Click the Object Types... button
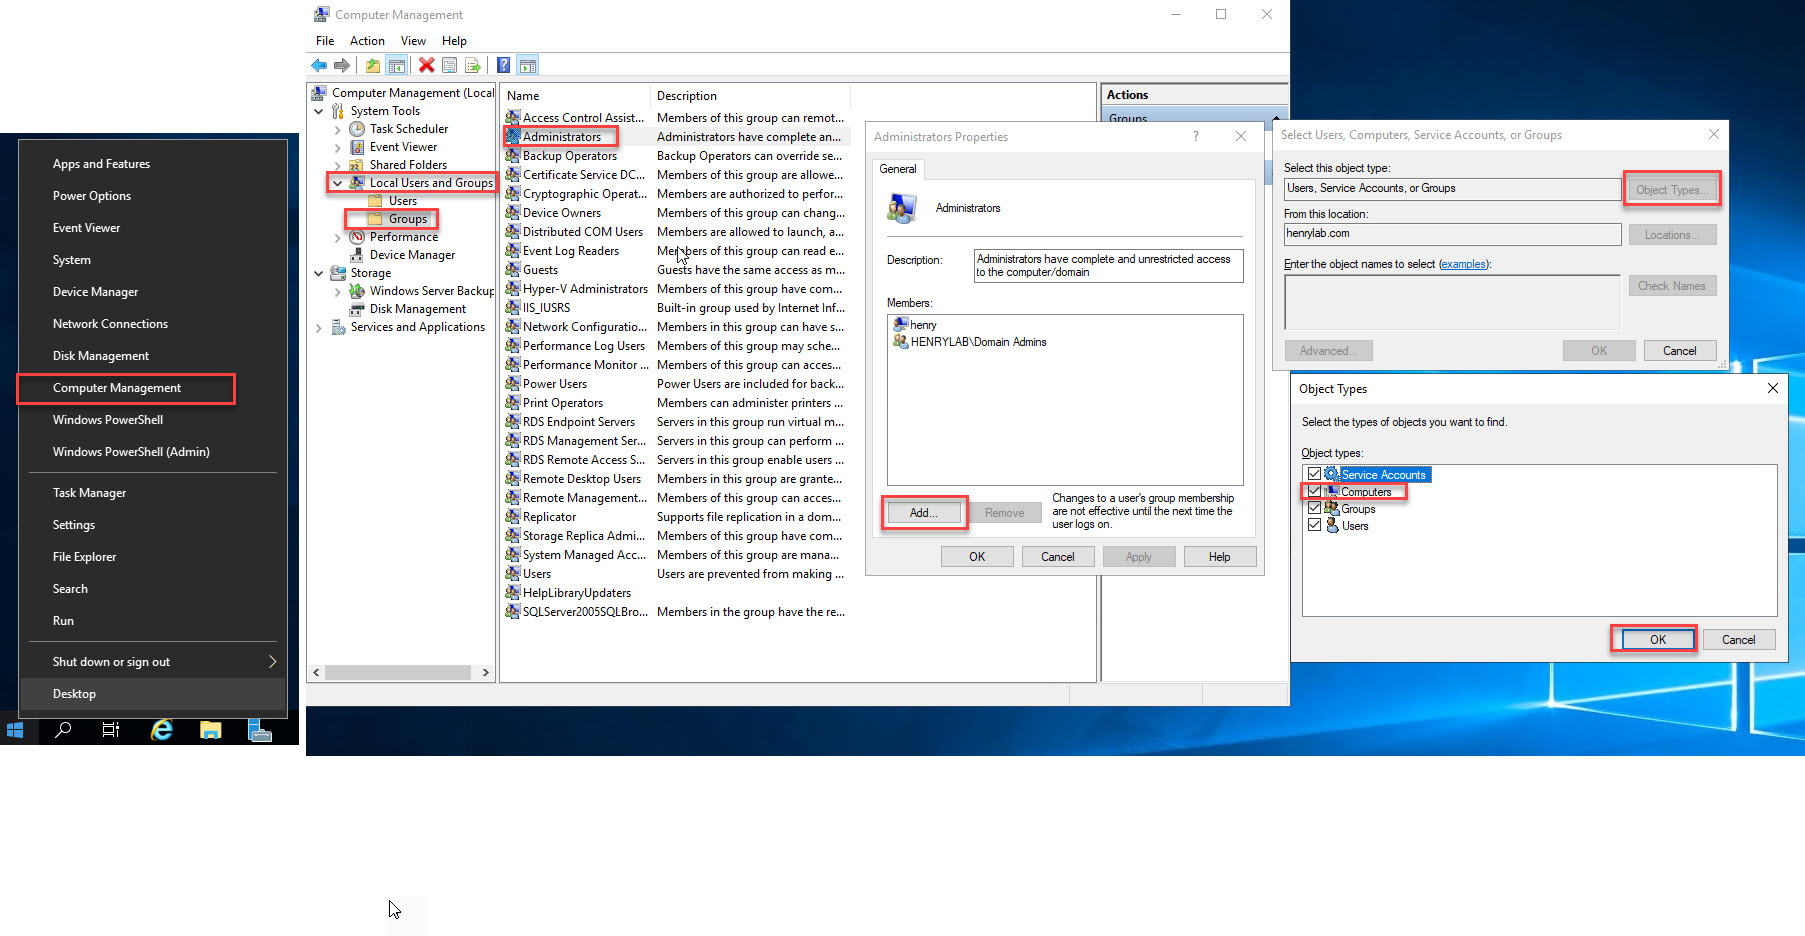Viewport: 1805px width, 936px height. point(1670,189)
